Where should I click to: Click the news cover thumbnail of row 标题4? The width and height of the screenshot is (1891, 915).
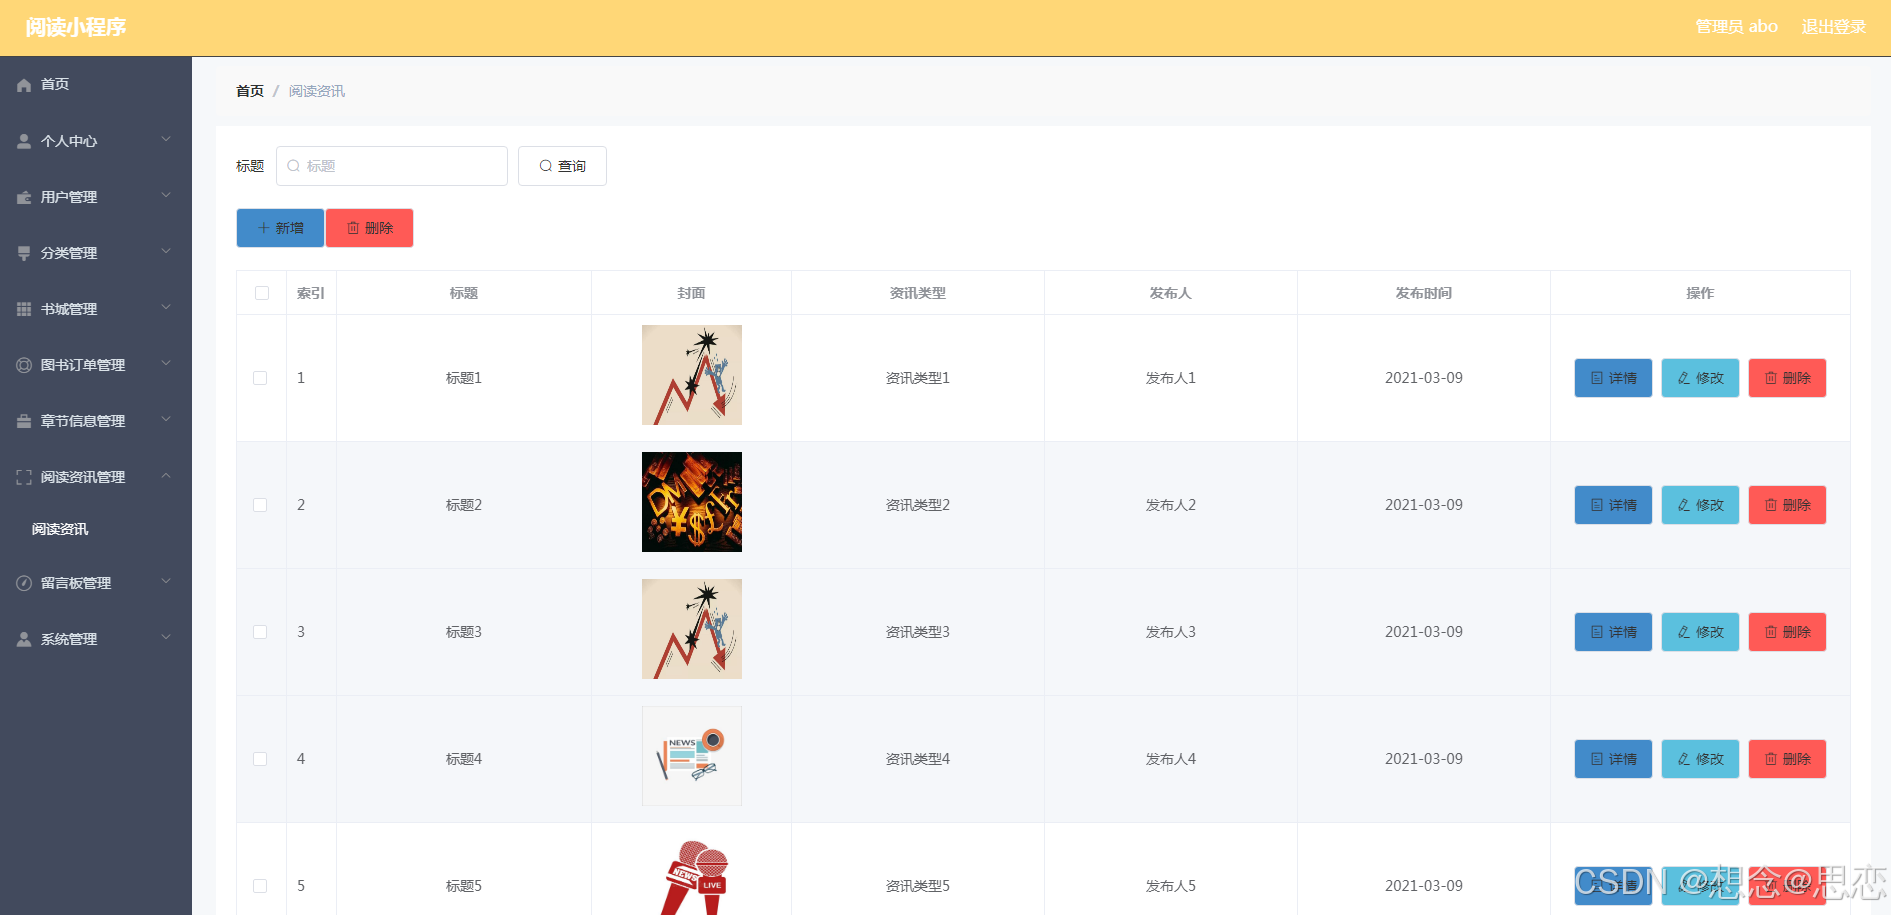[x=692, y=756]
